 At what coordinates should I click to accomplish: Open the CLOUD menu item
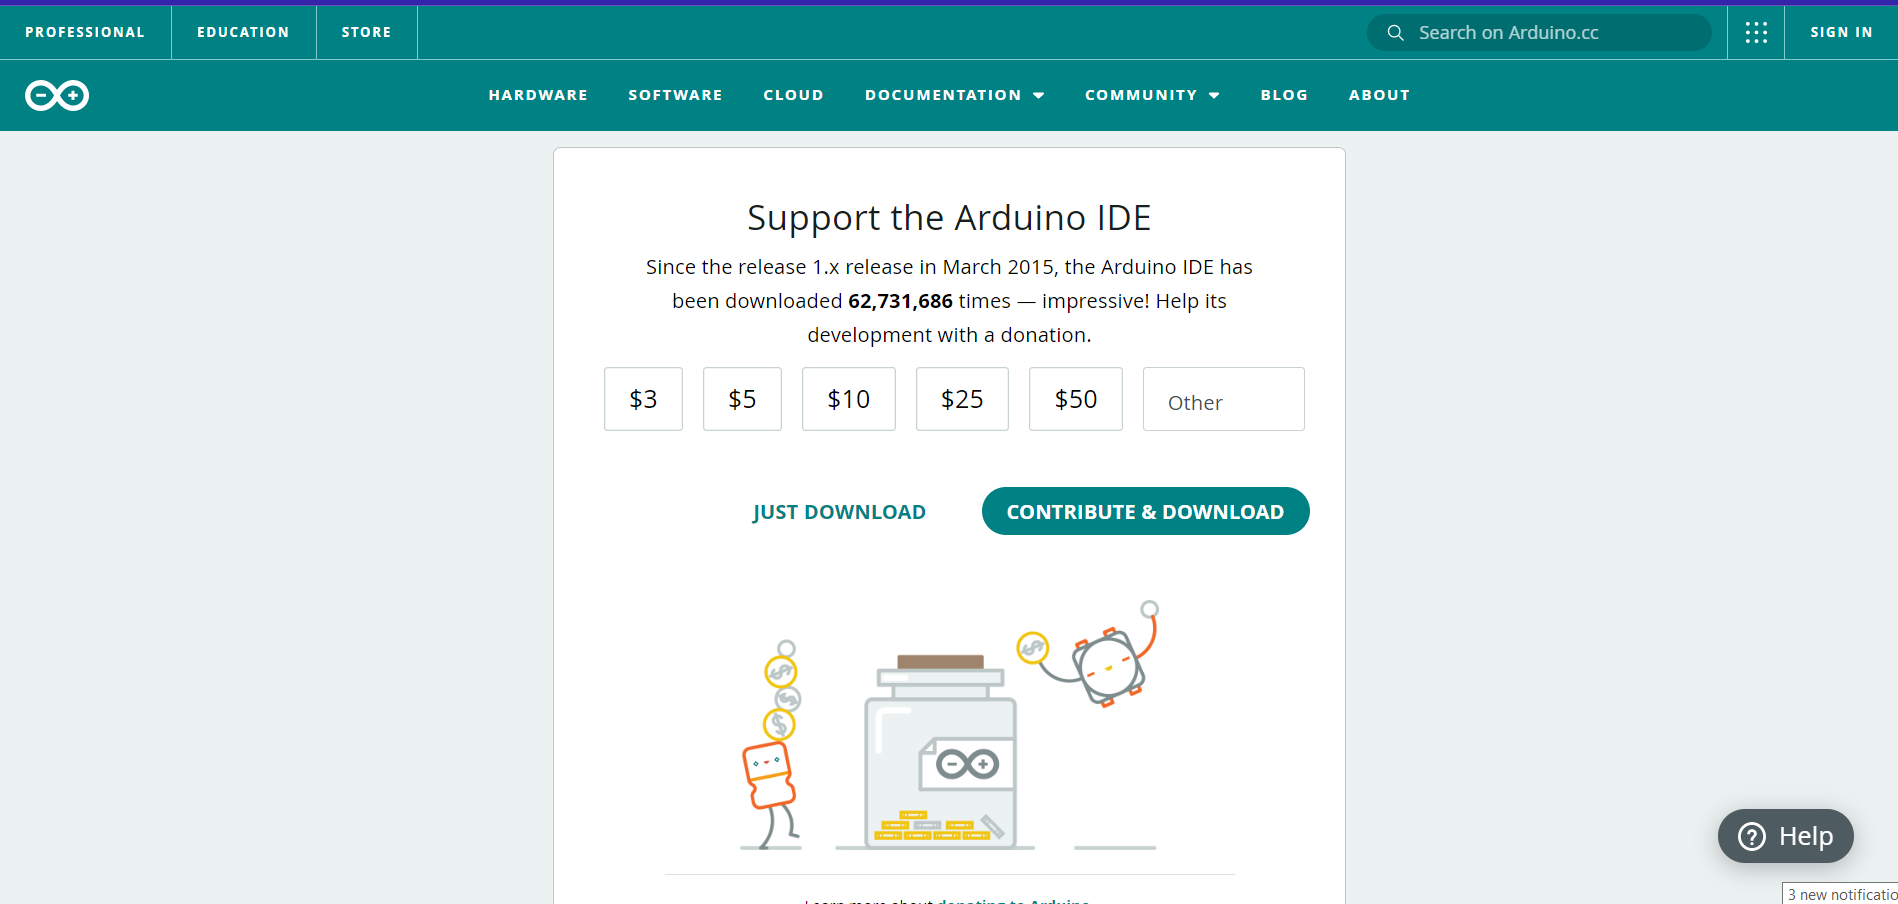click(x=793, y=95)
